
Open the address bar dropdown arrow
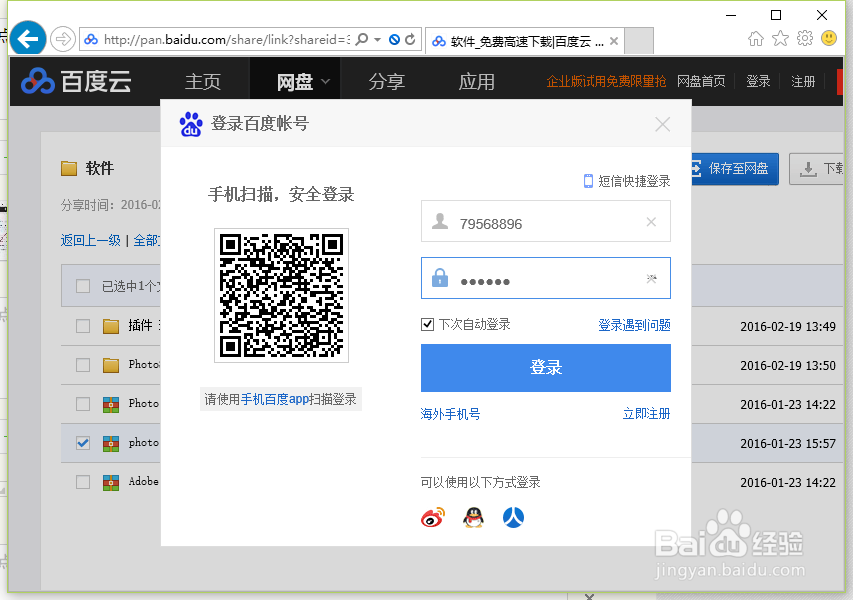point(378,39)
